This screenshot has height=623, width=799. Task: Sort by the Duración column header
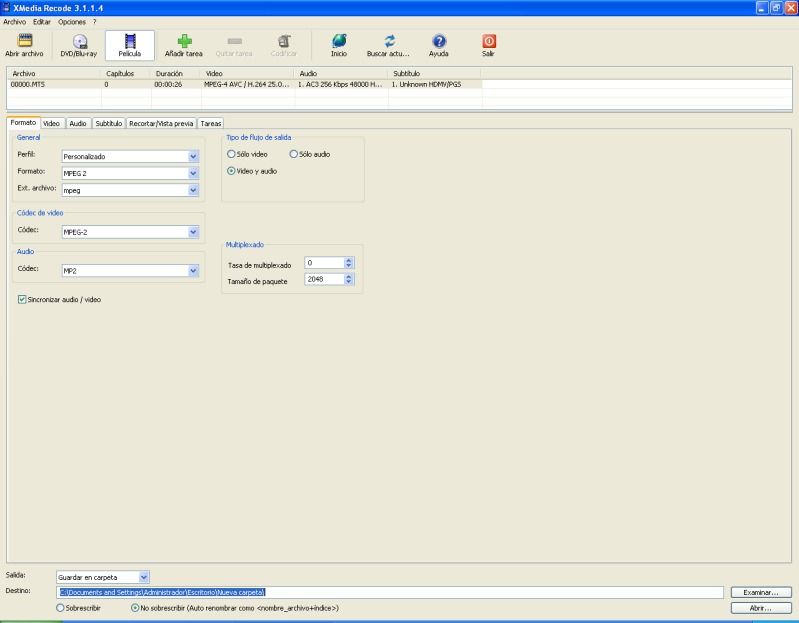(x=176, y=73)
